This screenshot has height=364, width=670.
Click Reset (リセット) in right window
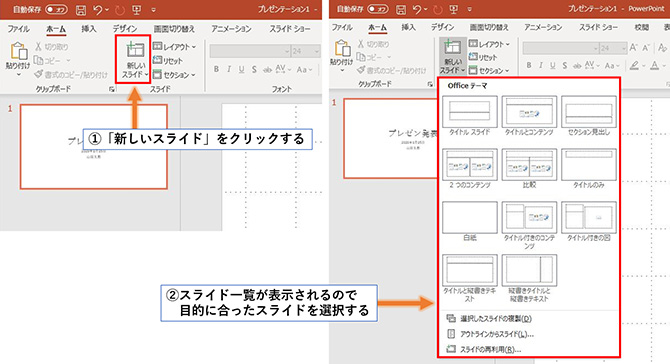click(x=483, y=57)
